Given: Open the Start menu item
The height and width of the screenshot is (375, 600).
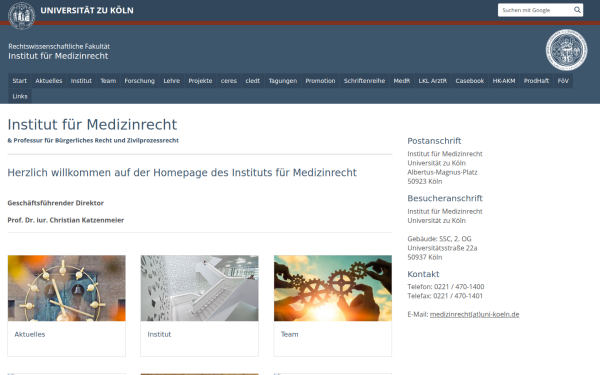Looking at the screenshot, I should pos(20,81).
